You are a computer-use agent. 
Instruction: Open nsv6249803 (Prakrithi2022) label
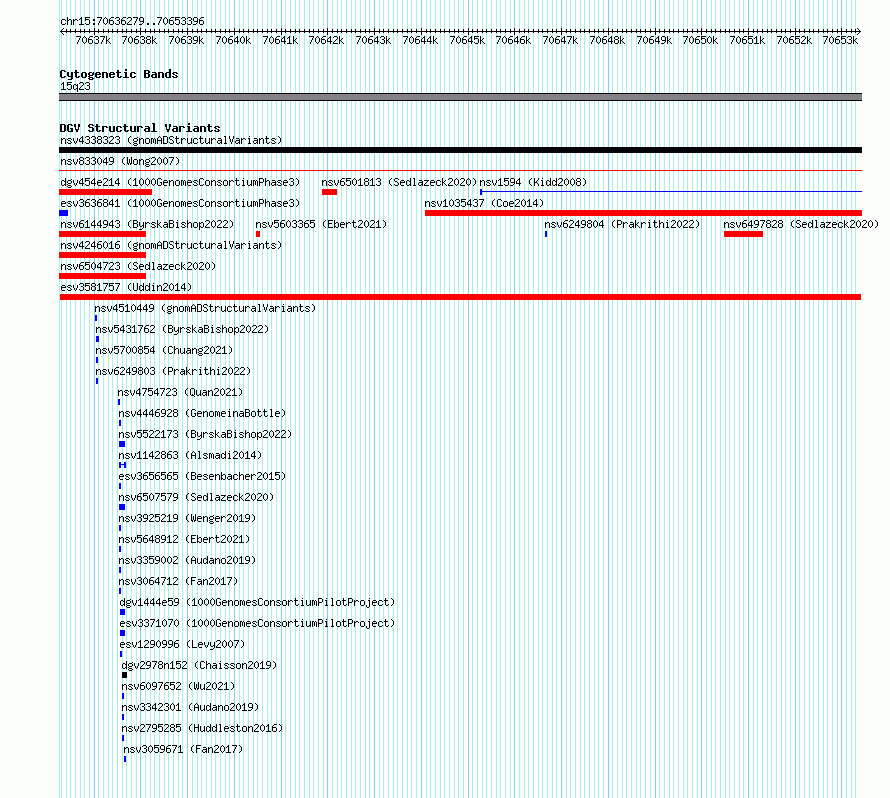(173, 371)
